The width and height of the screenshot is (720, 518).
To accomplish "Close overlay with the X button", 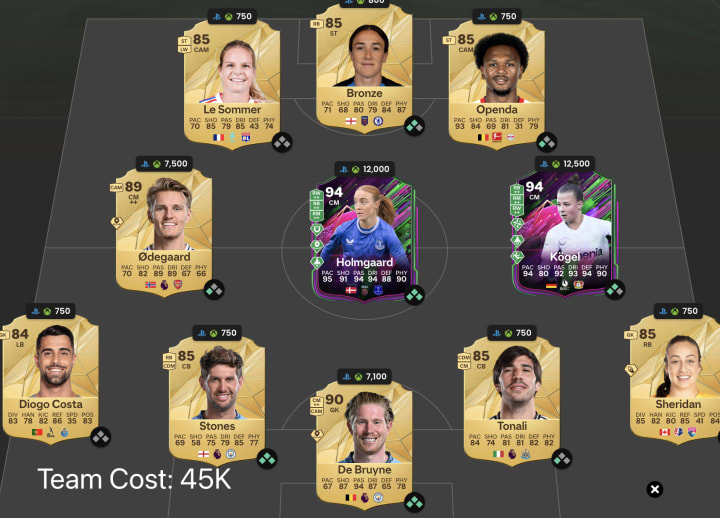I will pyautogui.click(x=655, y=489).
